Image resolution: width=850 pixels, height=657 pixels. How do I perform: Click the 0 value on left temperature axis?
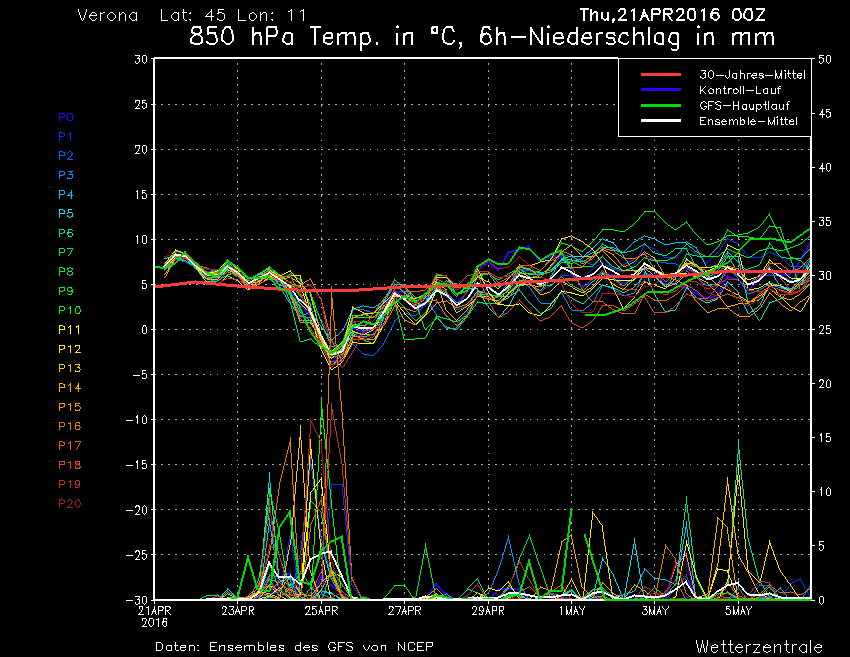point(144,330)
